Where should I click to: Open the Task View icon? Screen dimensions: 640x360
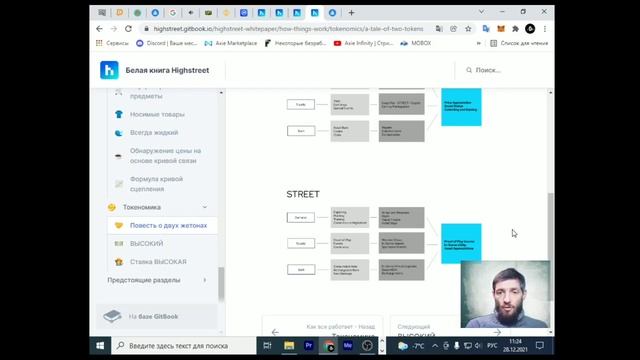pos(267,346)
